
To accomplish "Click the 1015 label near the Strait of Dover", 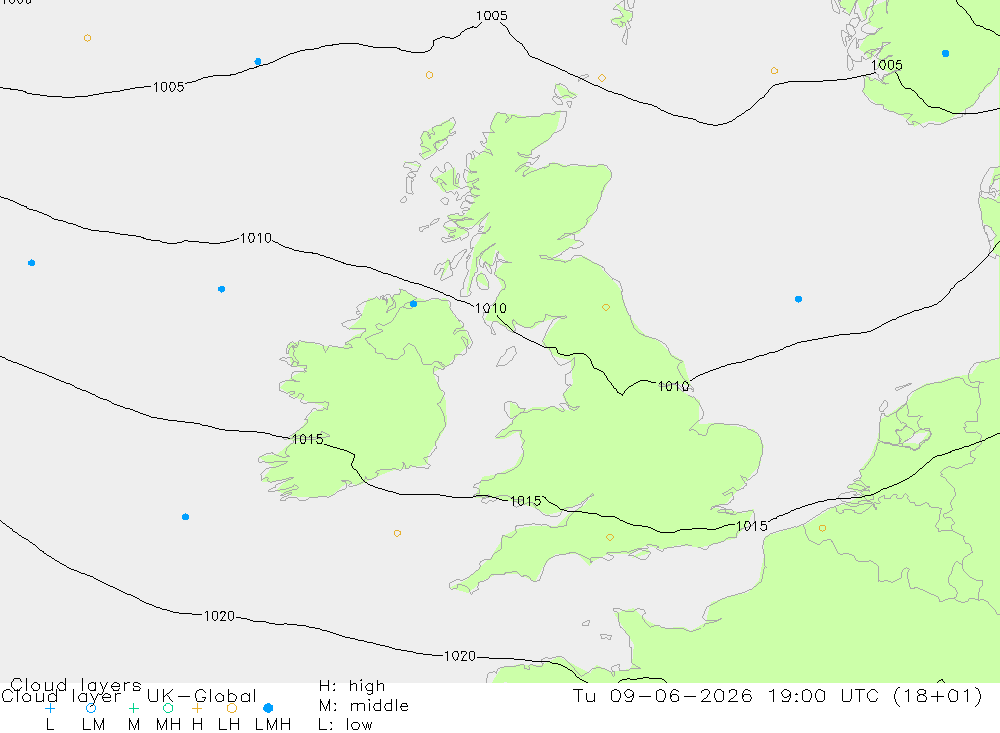I will [752, 526].
